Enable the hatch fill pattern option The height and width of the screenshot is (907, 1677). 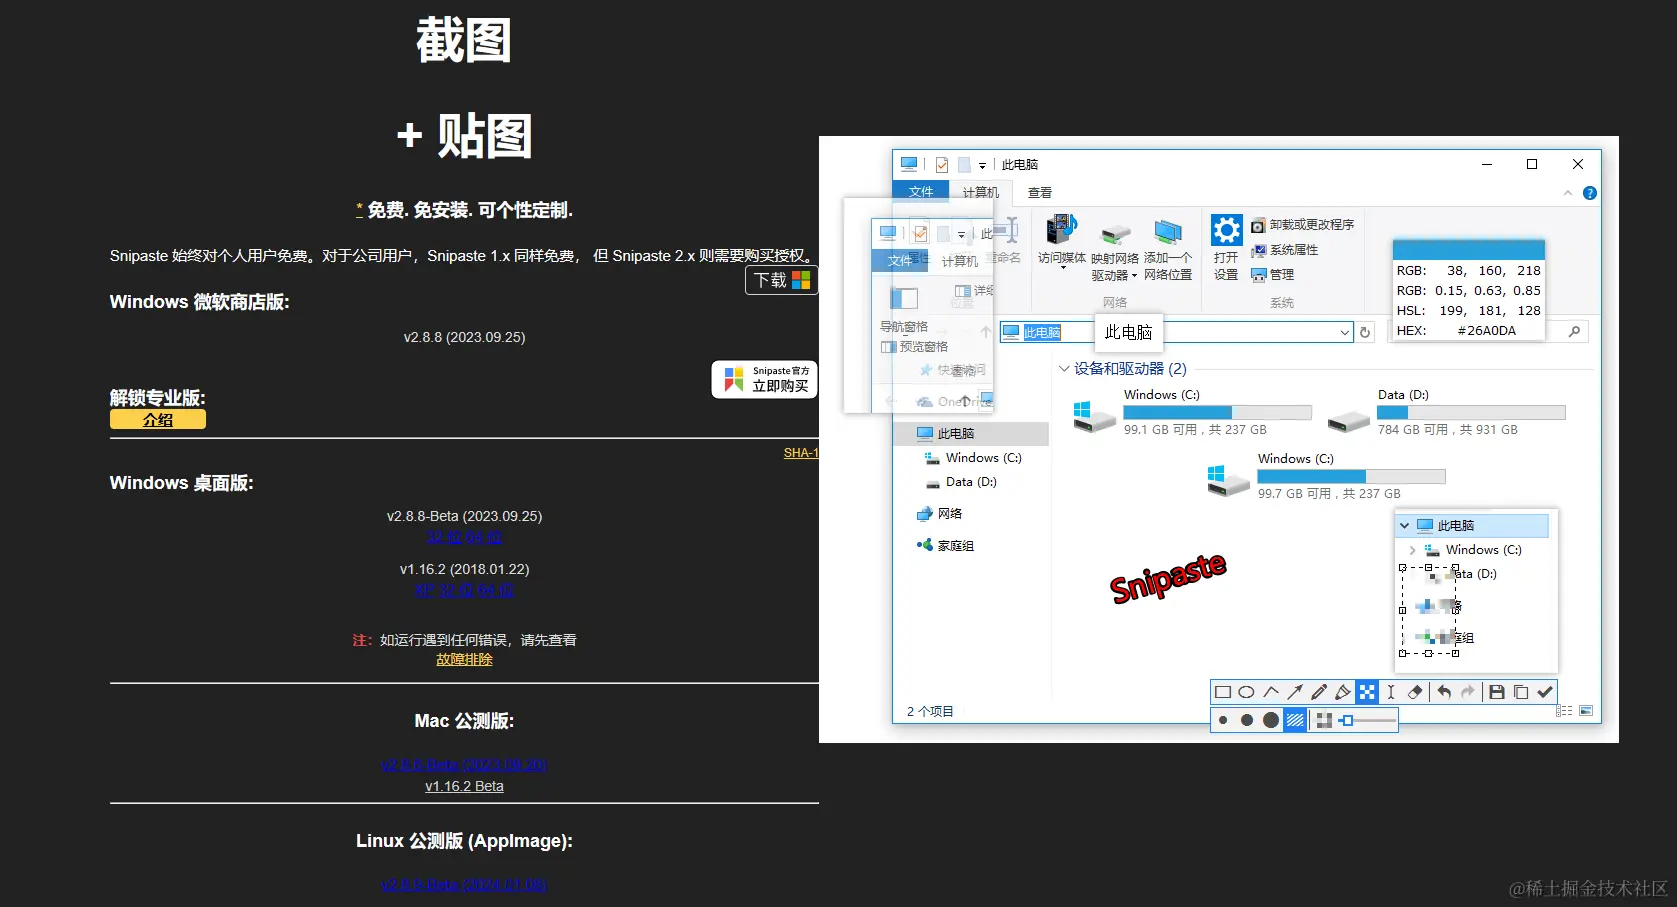pos(1294,720)
